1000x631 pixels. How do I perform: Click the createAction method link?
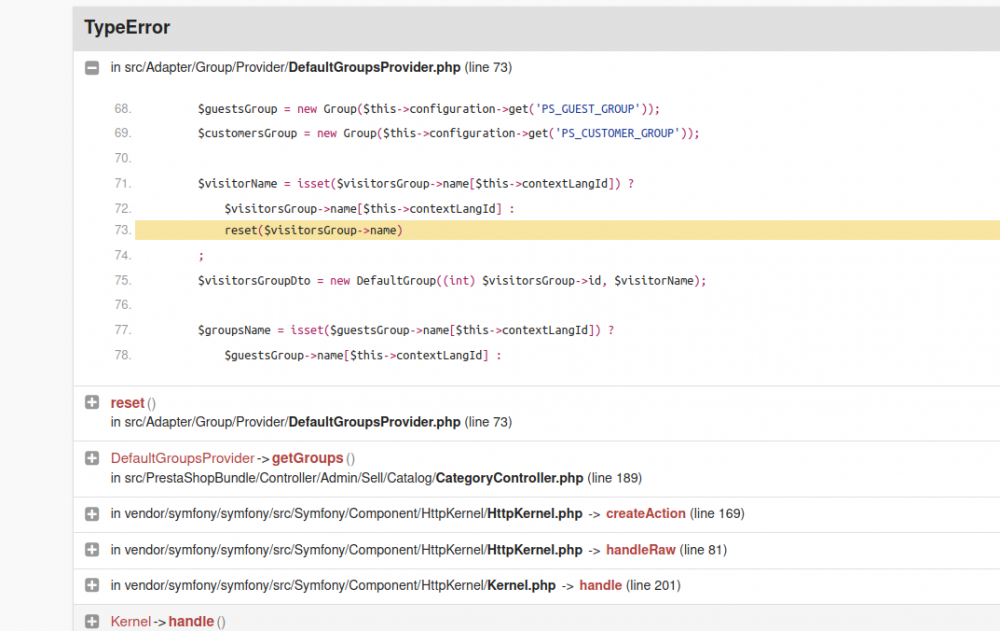pos(646,514)
